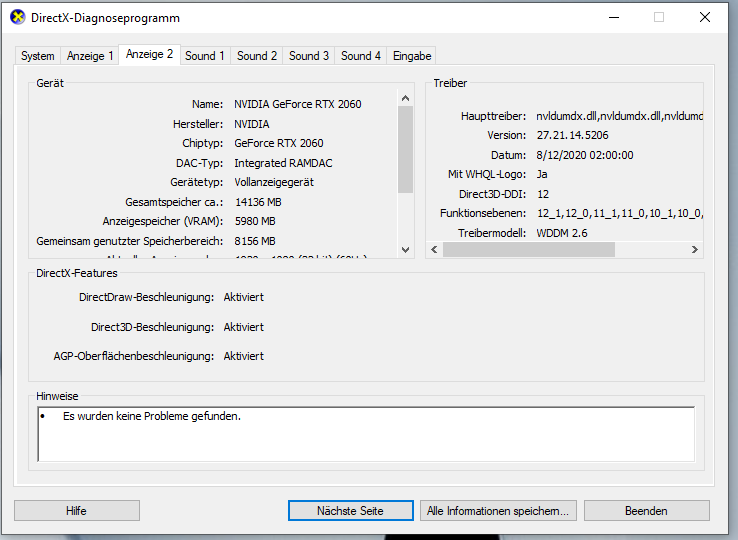Click Gerät panel scroll up arrow
This screenshot has height=540, width=738.
click(405, 98)
